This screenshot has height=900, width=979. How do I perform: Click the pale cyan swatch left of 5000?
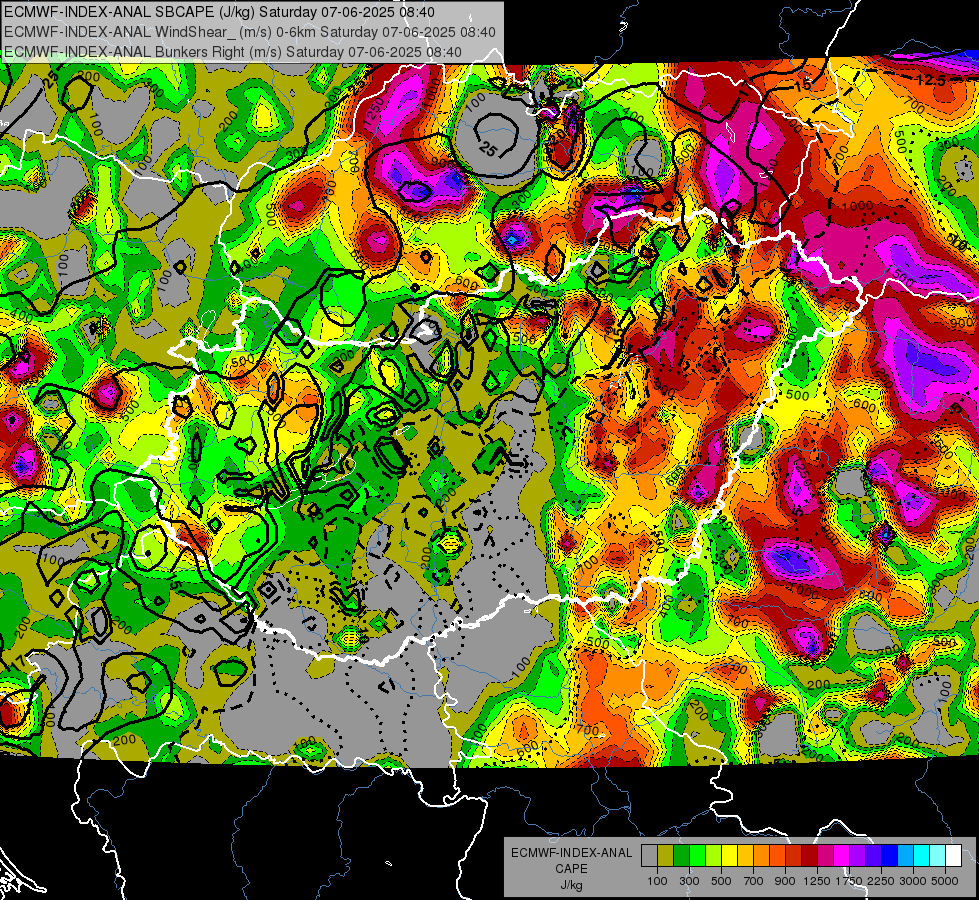(938, 856)
